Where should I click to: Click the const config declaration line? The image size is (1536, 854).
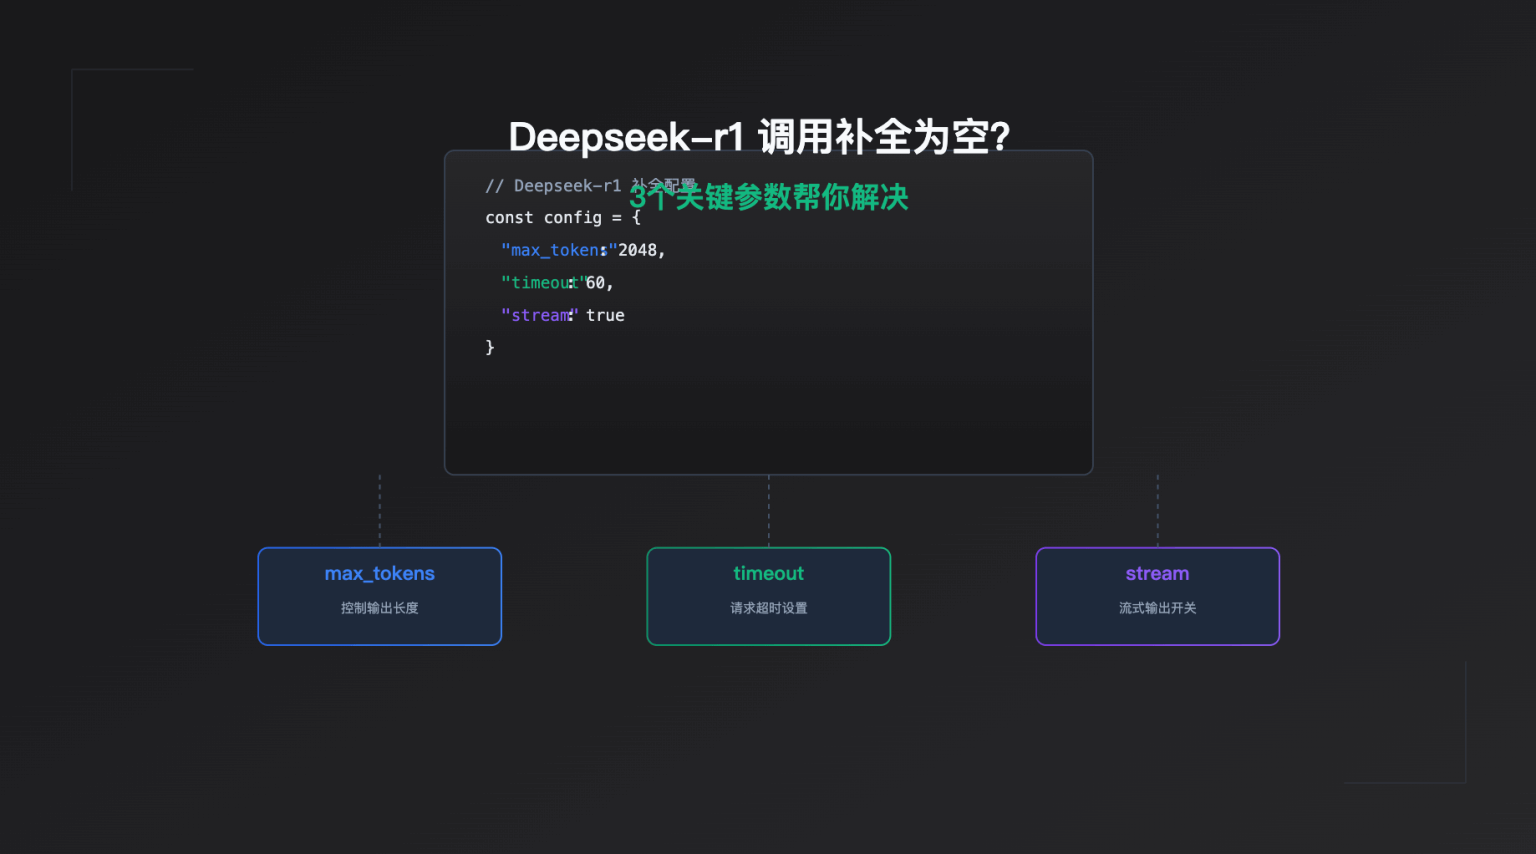562,217
